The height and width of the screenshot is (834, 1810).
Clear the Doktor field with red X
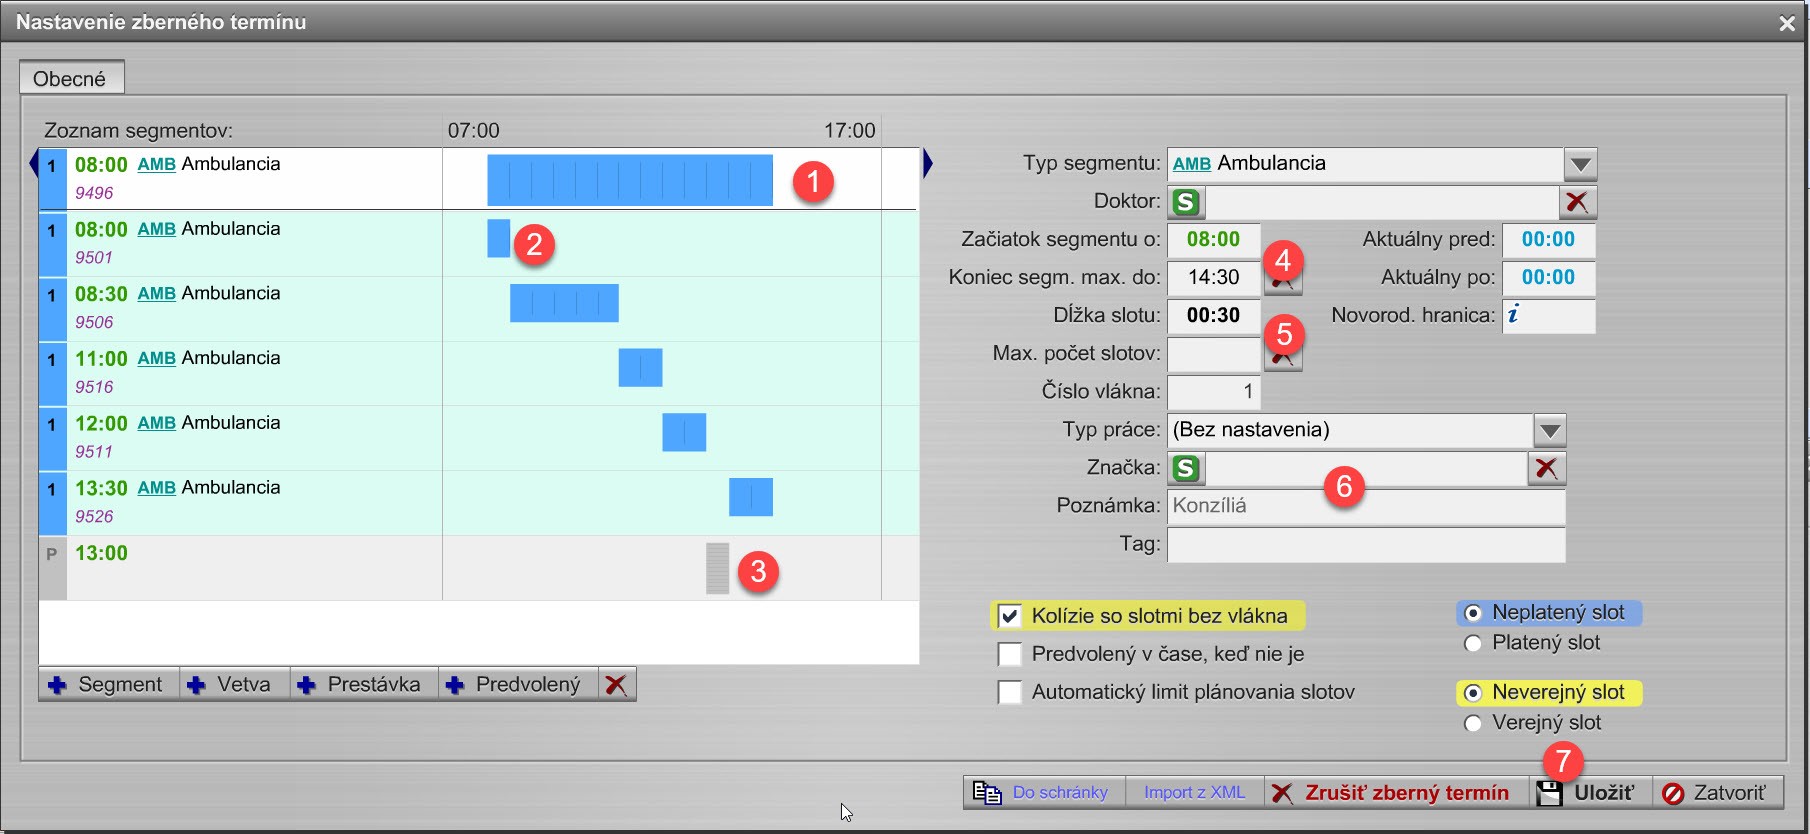coord(1577,202)
